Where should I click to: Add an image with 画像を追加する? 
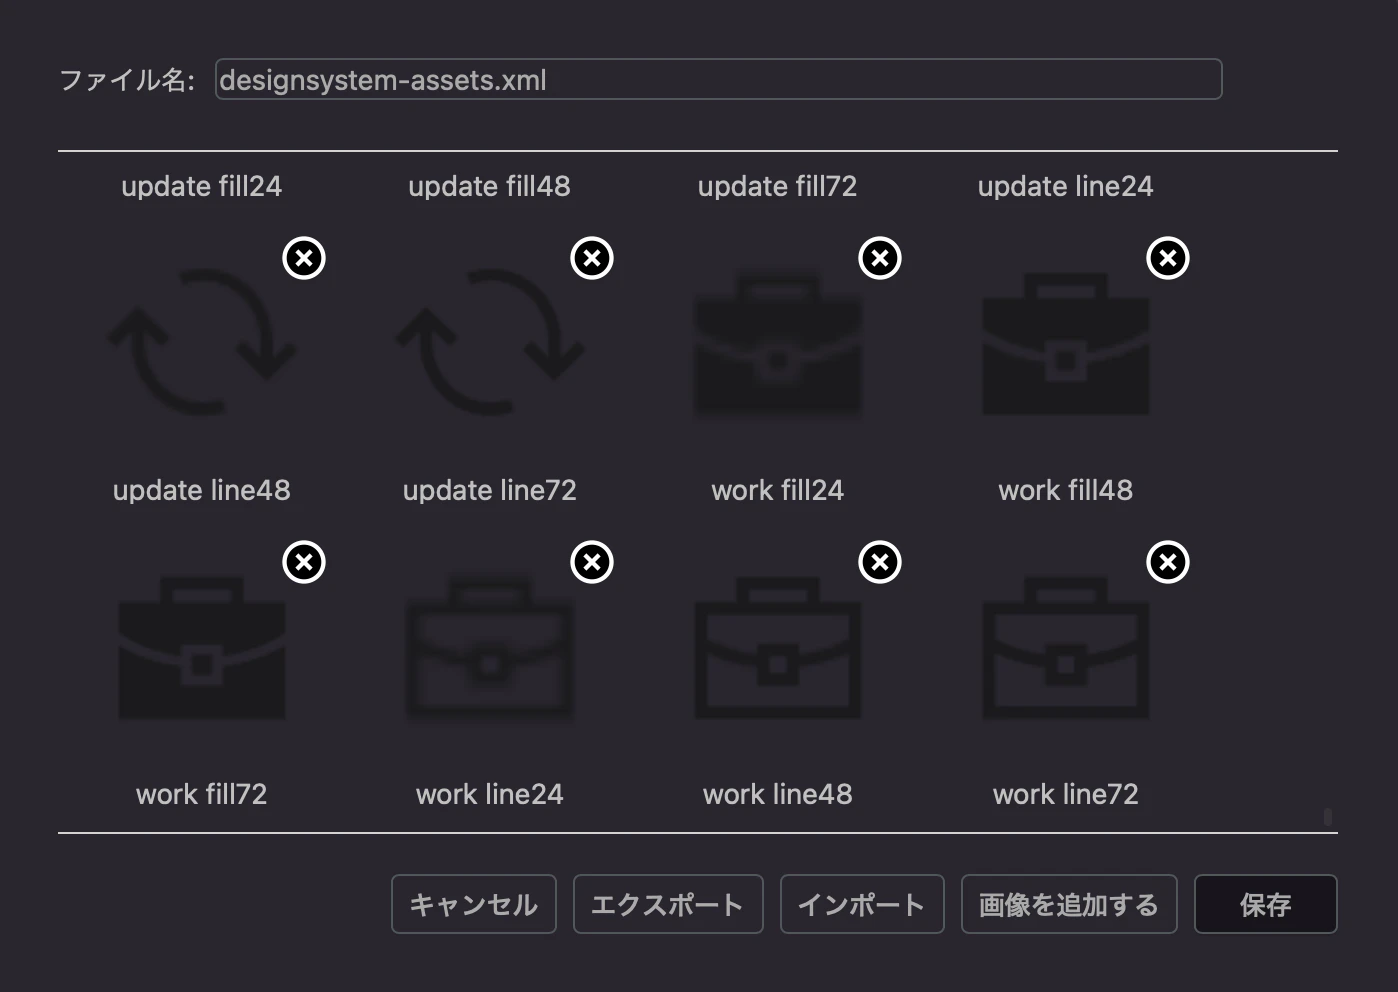coord(1069,904)
